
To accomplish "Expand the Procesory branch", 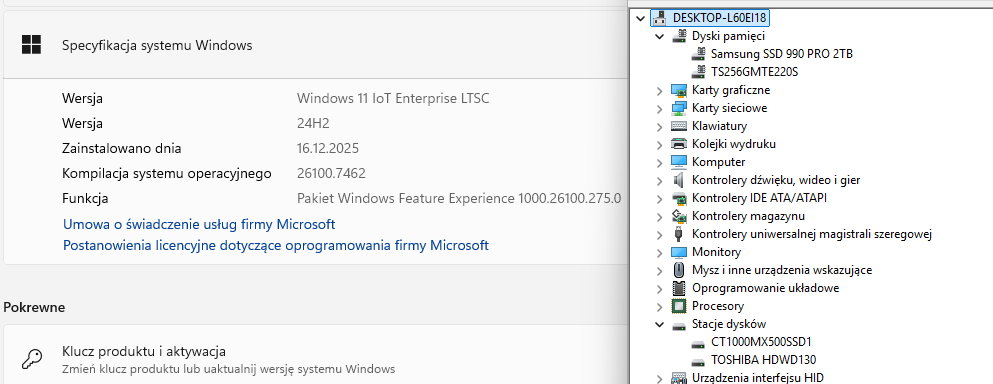I will tap(659, 306).
